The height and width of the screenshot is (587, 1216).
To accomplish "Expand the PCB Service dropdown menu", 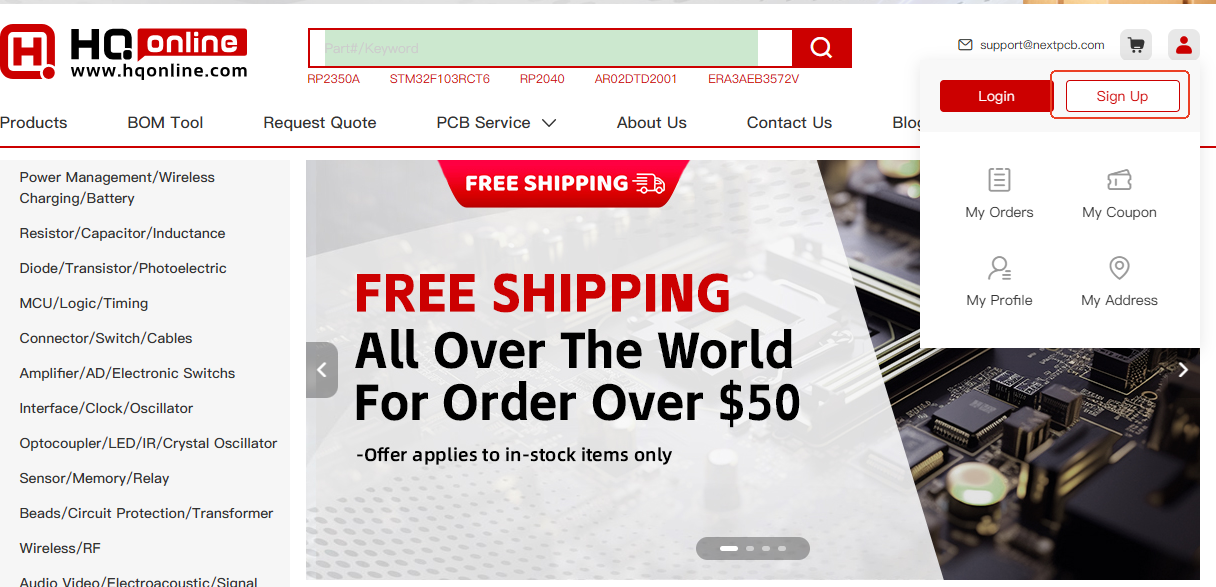I will [x=496, y=123].
